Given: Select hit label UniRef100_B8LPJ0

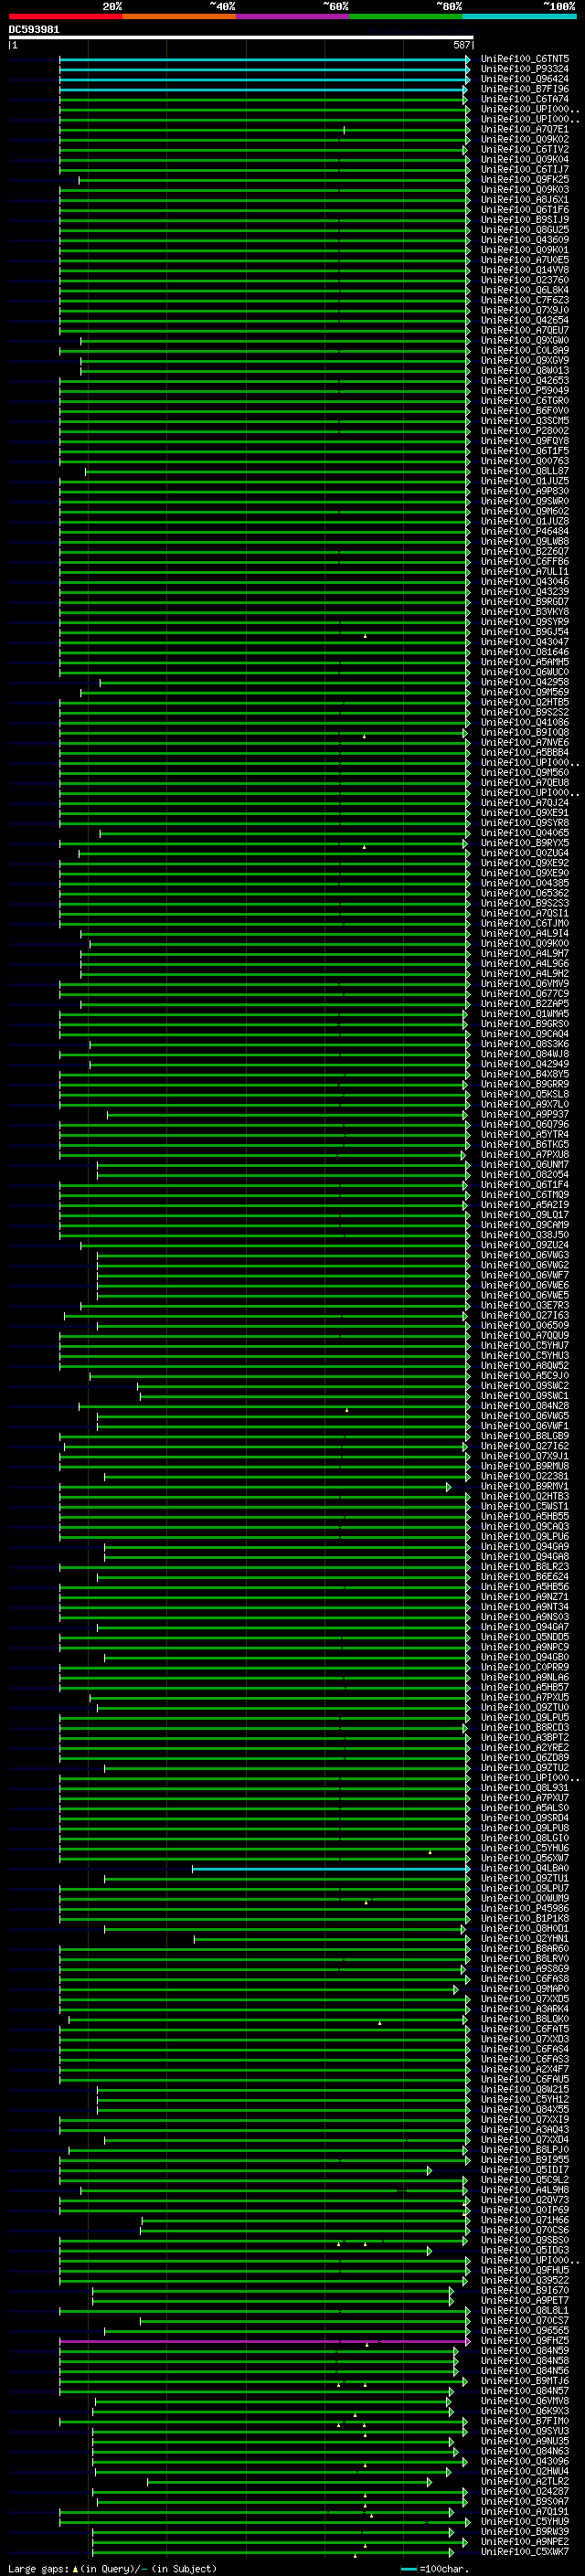Looking at the screenshot, I should [525, 2149].
